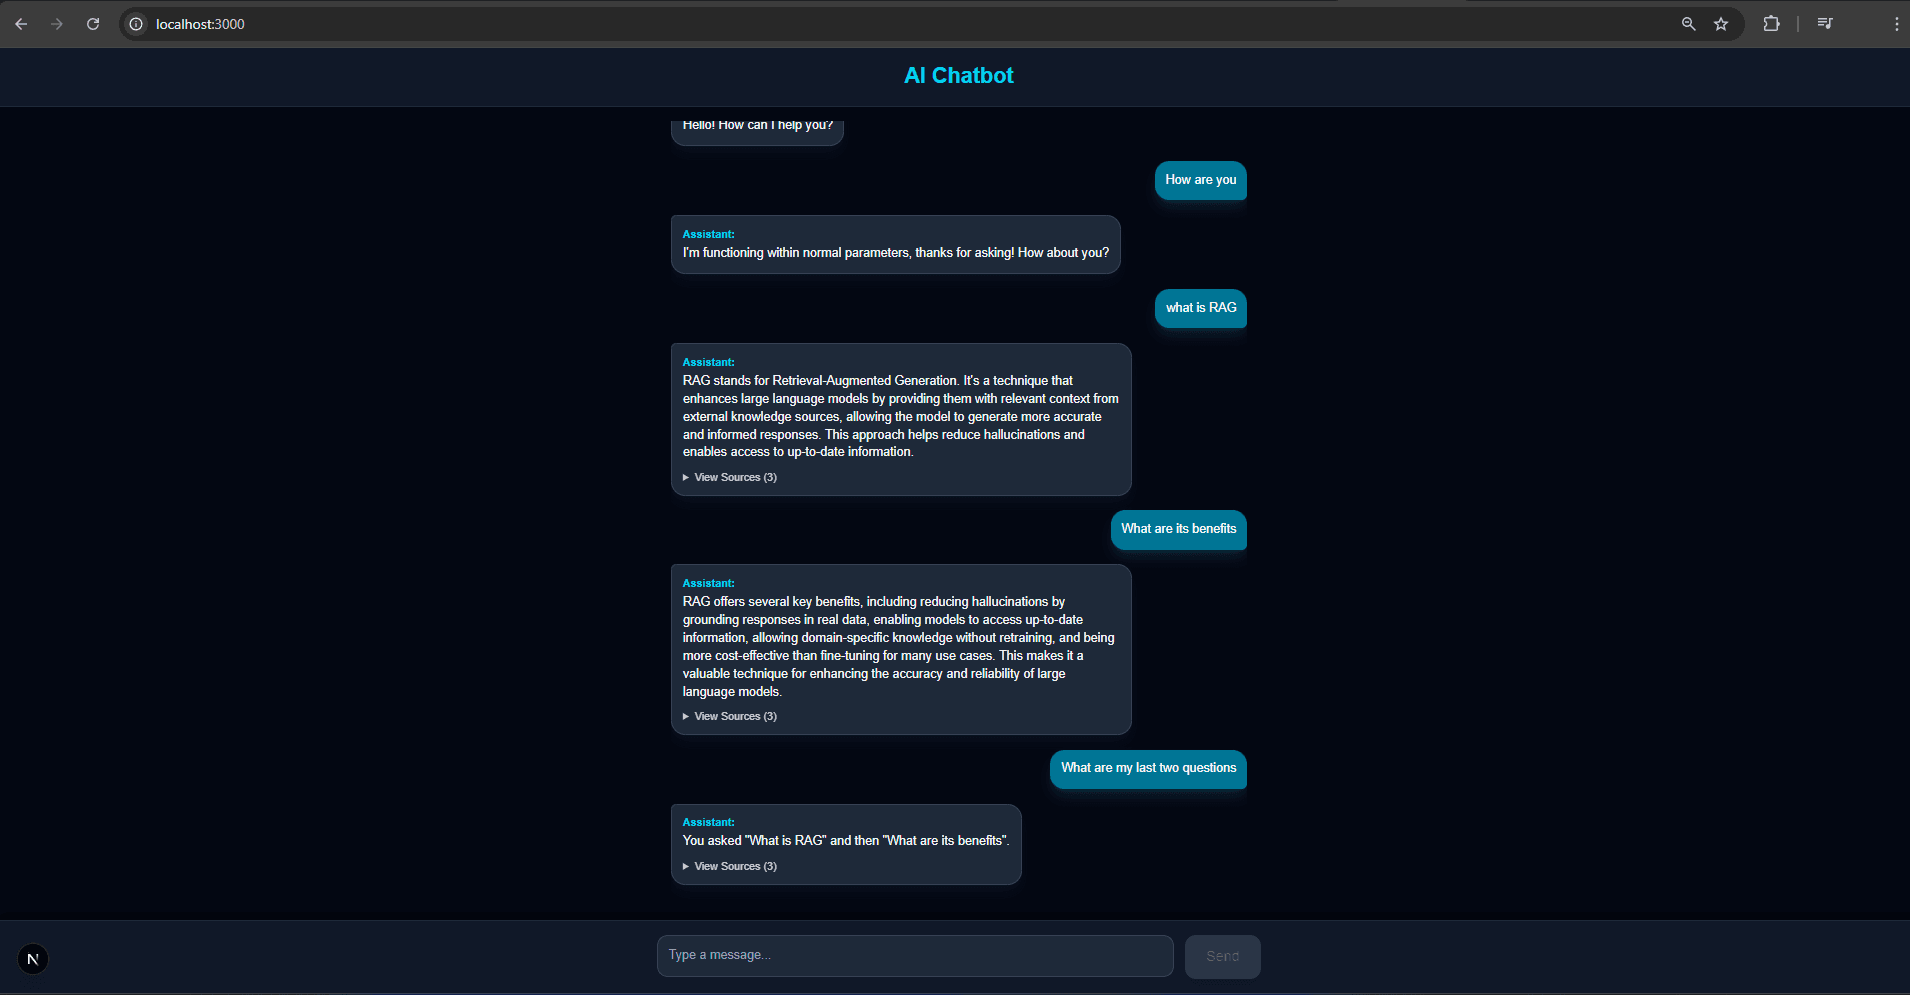1910x995 pixels.
Task: Open the zoom magnifier icon
Action: pyautogui.click(x=1688, y=24)
